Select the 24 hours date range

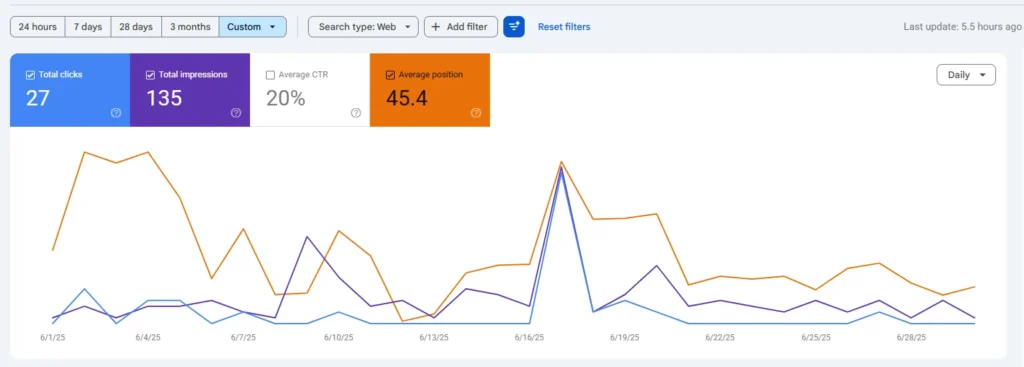tap(38, 27)
